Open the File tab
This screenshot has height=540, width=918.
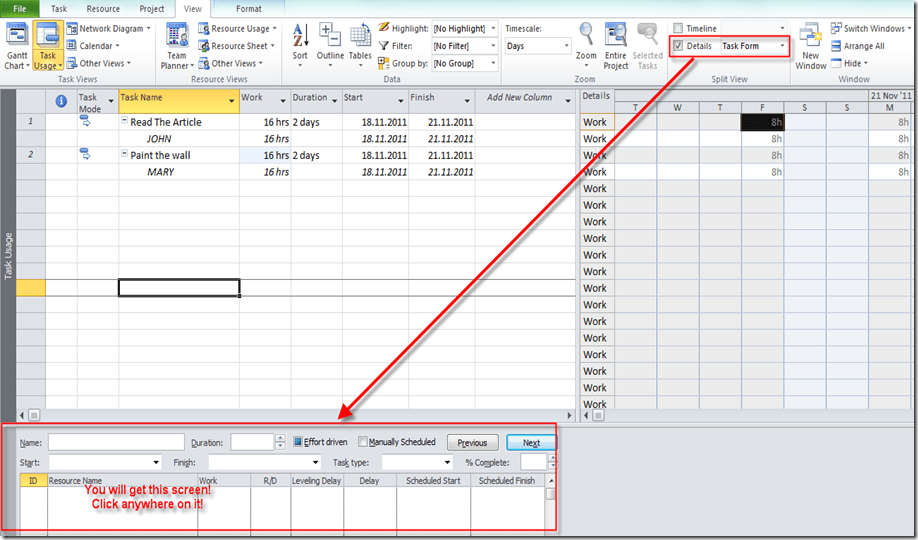20,8
